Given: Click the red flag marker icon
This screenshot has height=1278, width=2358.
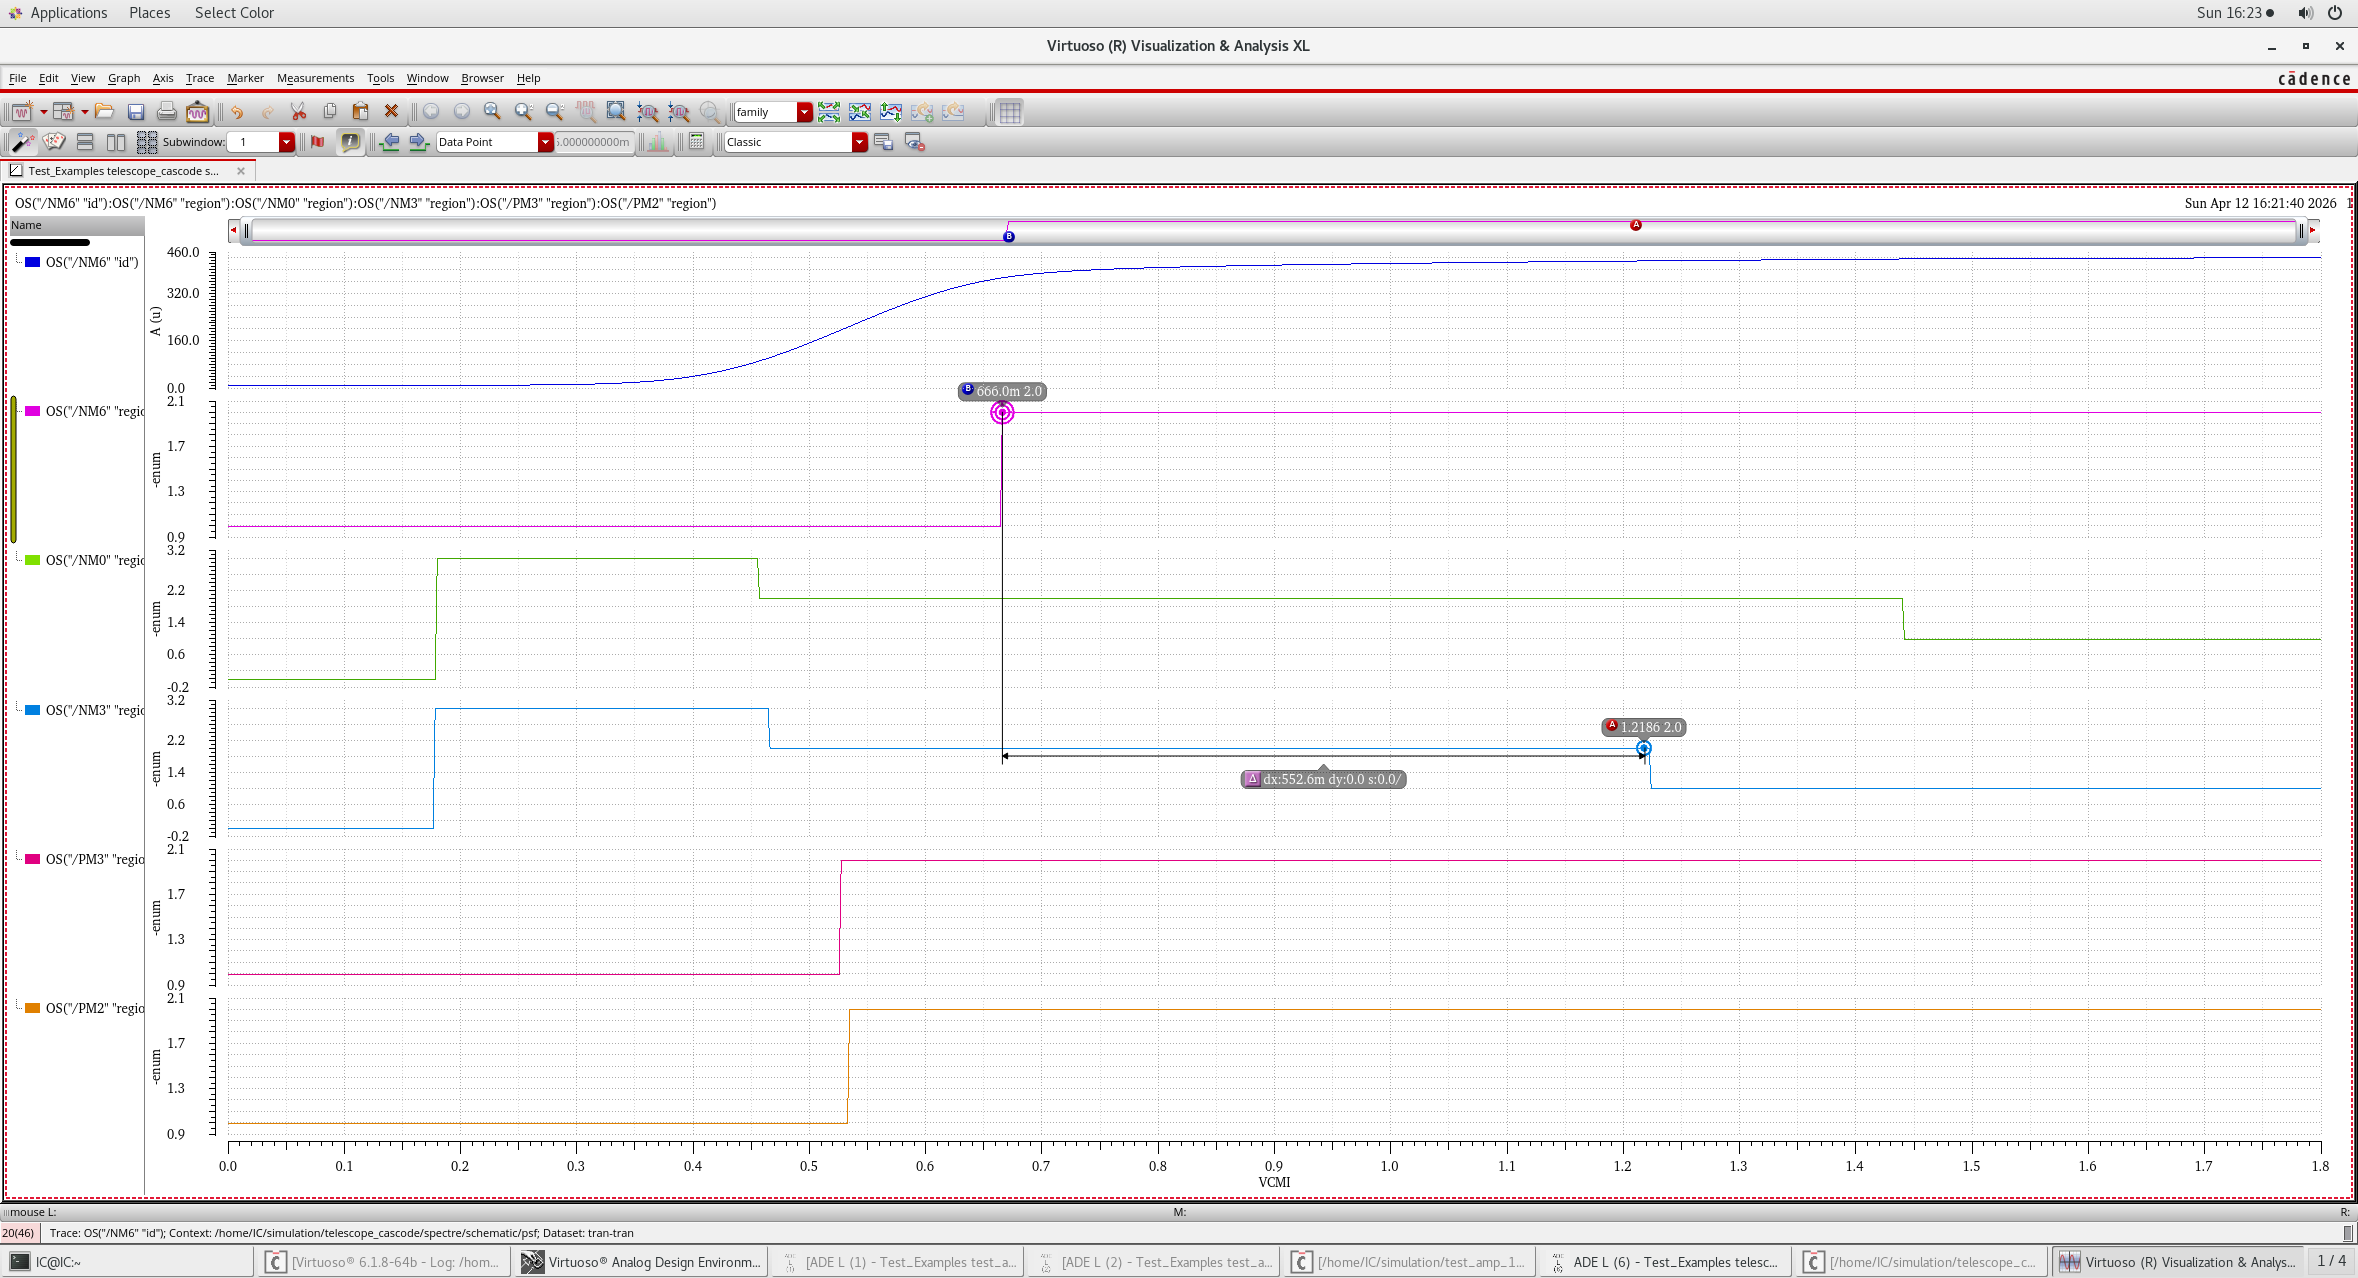Looking at the screenshot, I should click(x=318, y=142).
